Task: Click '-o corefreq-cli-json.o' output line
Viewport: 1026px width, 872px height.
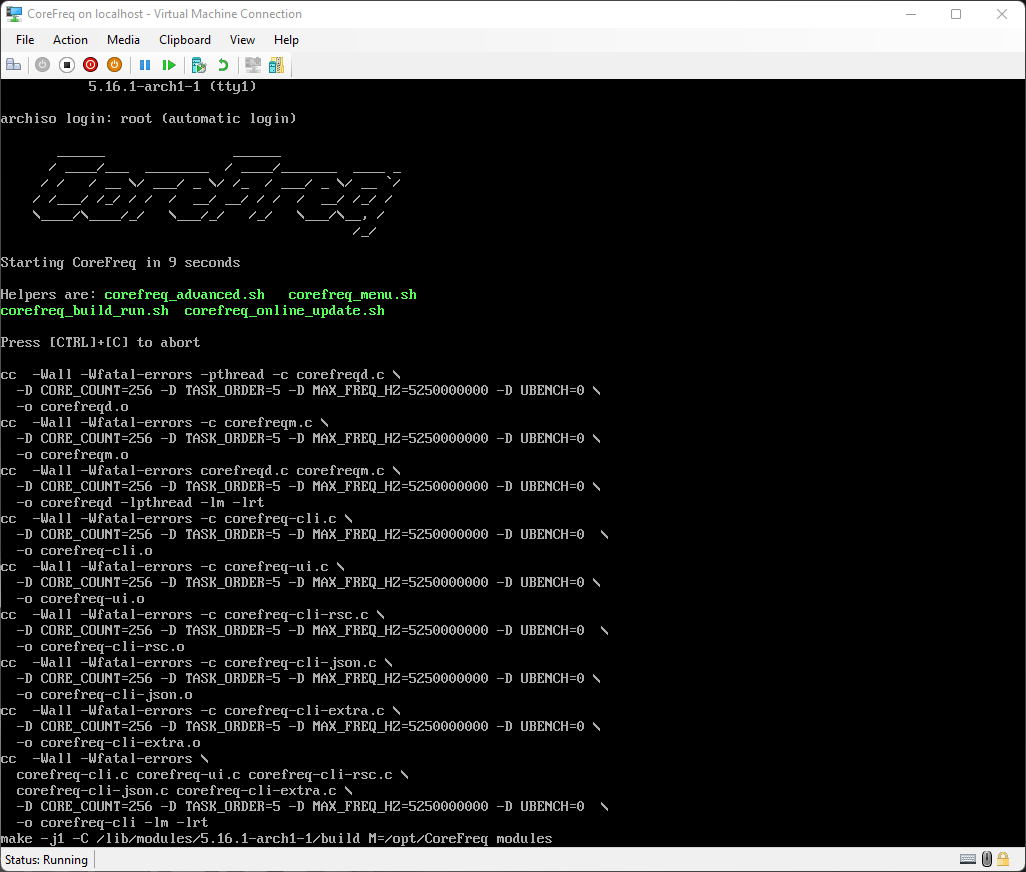Action: [x=104, y=695]
